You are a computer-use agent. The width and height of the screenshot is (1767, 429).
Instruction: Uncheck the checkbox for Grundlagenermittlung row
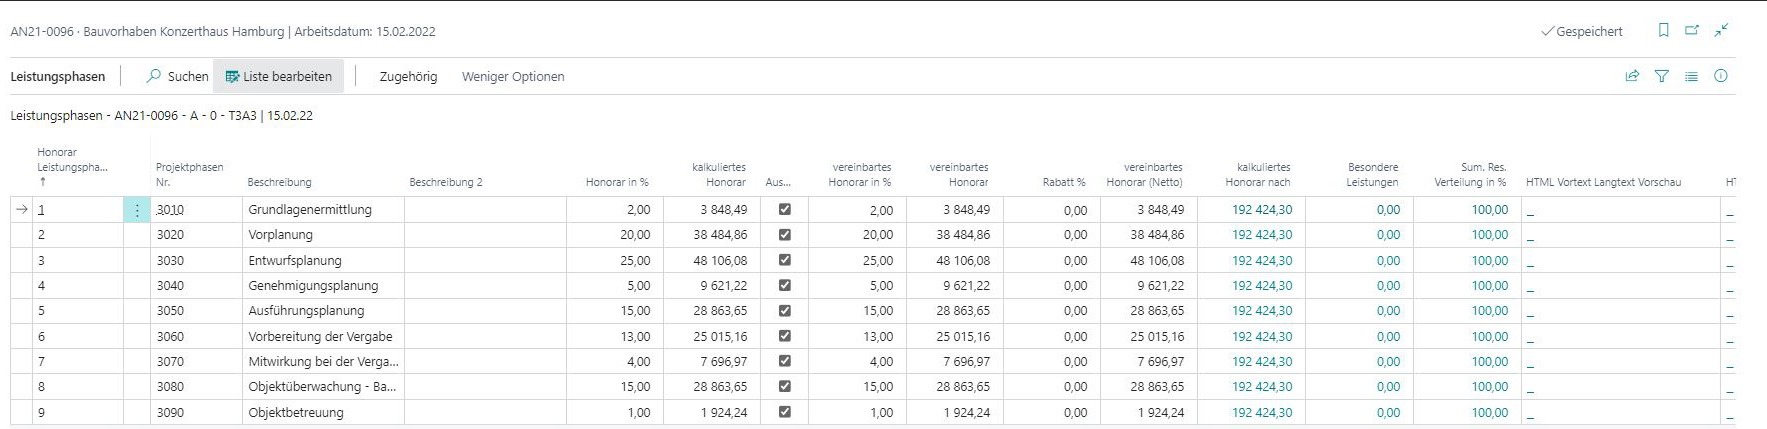[x=785, y=210]
